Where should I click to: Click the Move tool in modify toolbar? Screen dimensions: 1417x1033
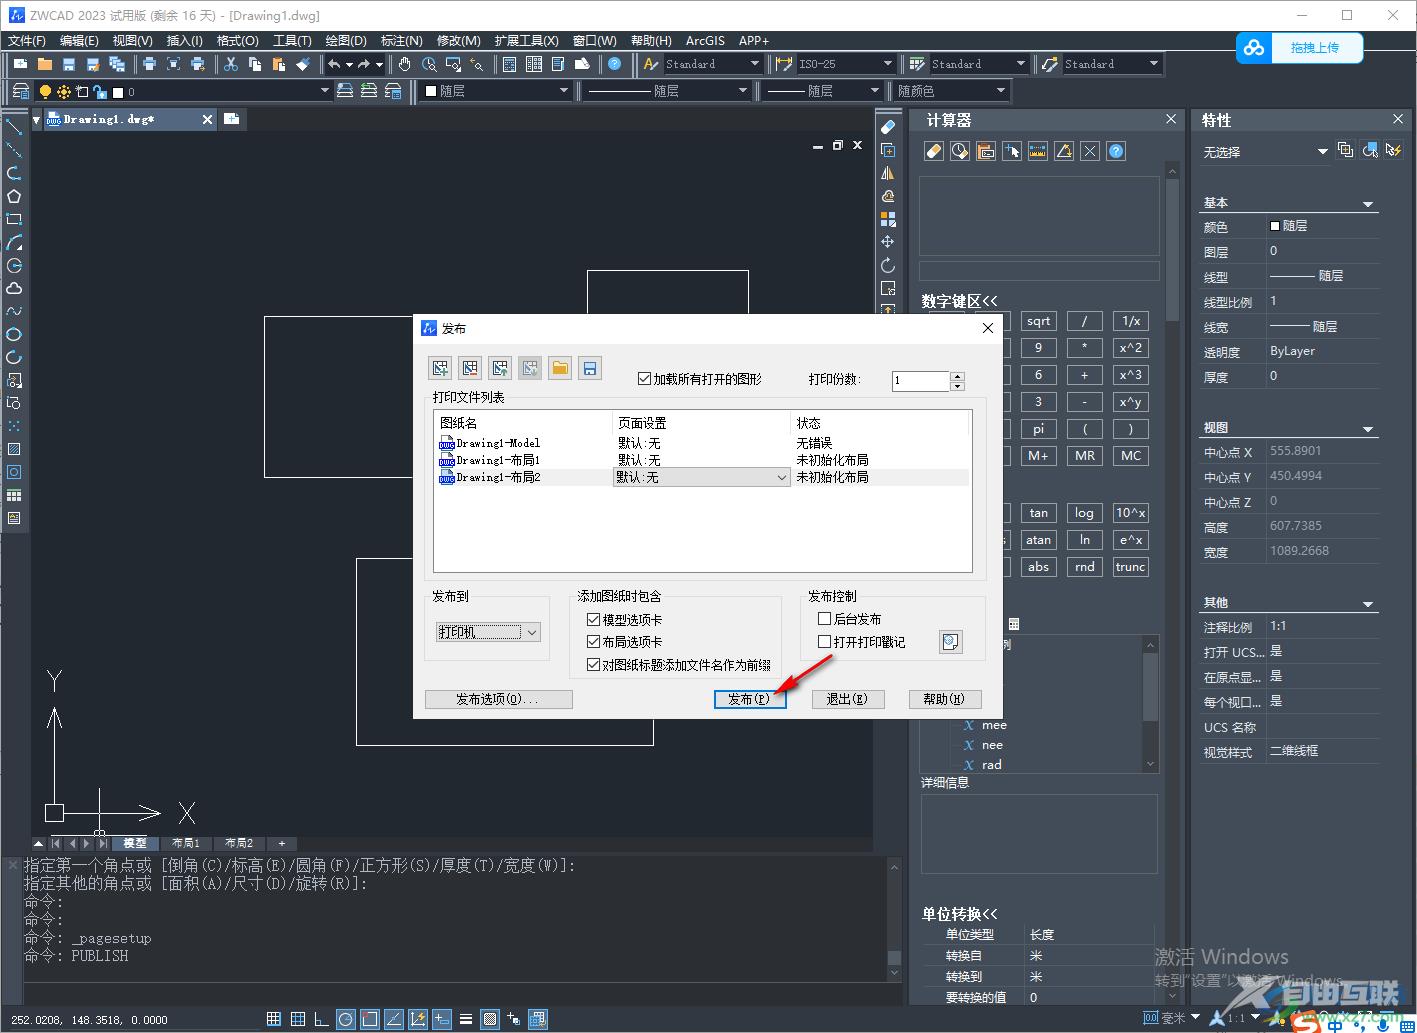point(887,242)
